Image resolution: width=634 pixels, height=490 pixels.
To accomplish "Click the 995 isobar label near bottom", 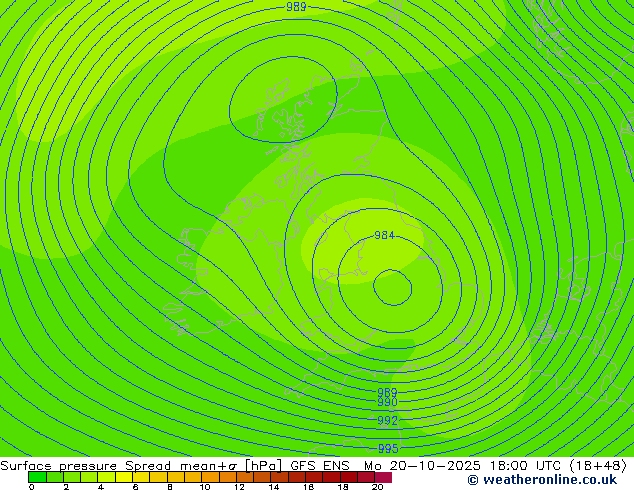I will click(388, 448).
